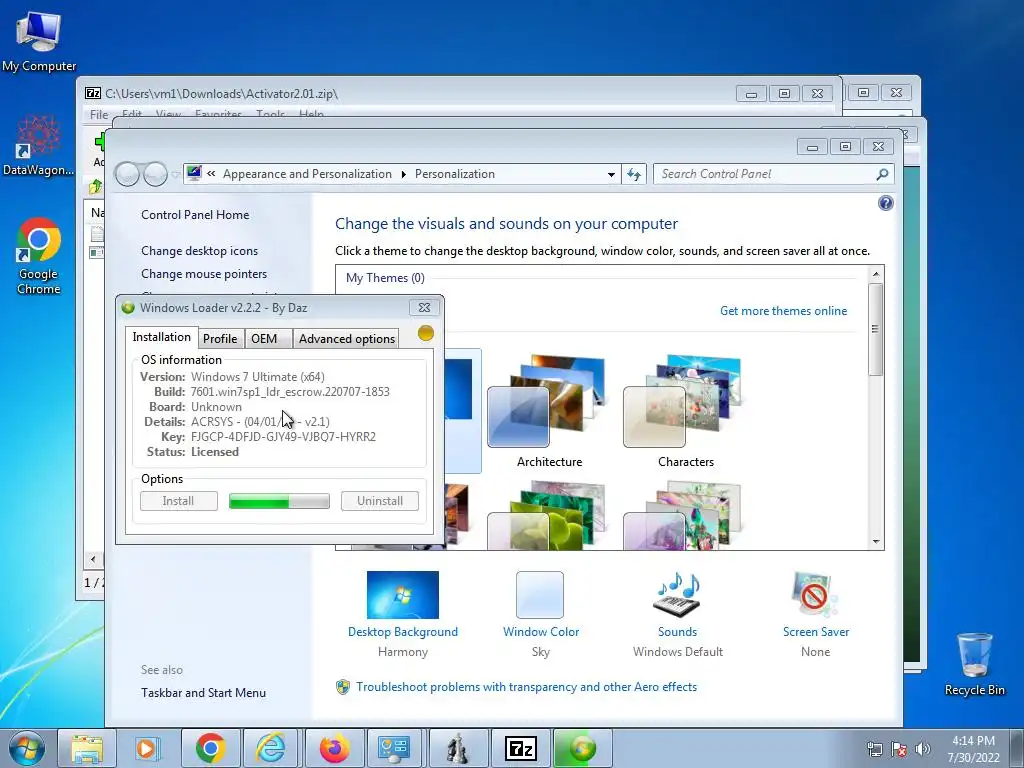Open Internet Explorer from taskbar

click(271, 748)
